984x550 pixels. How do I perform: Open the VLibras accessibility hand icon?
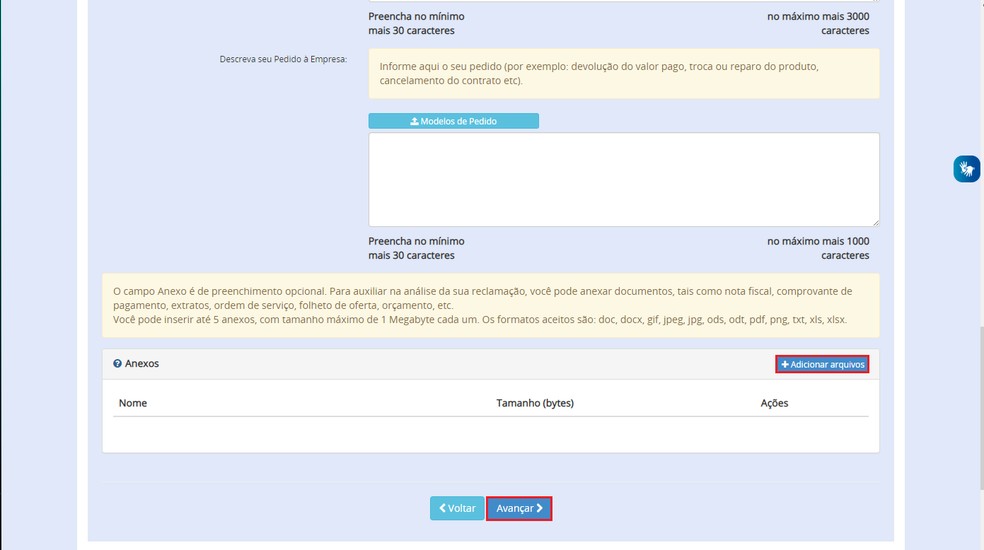point(966,169)
